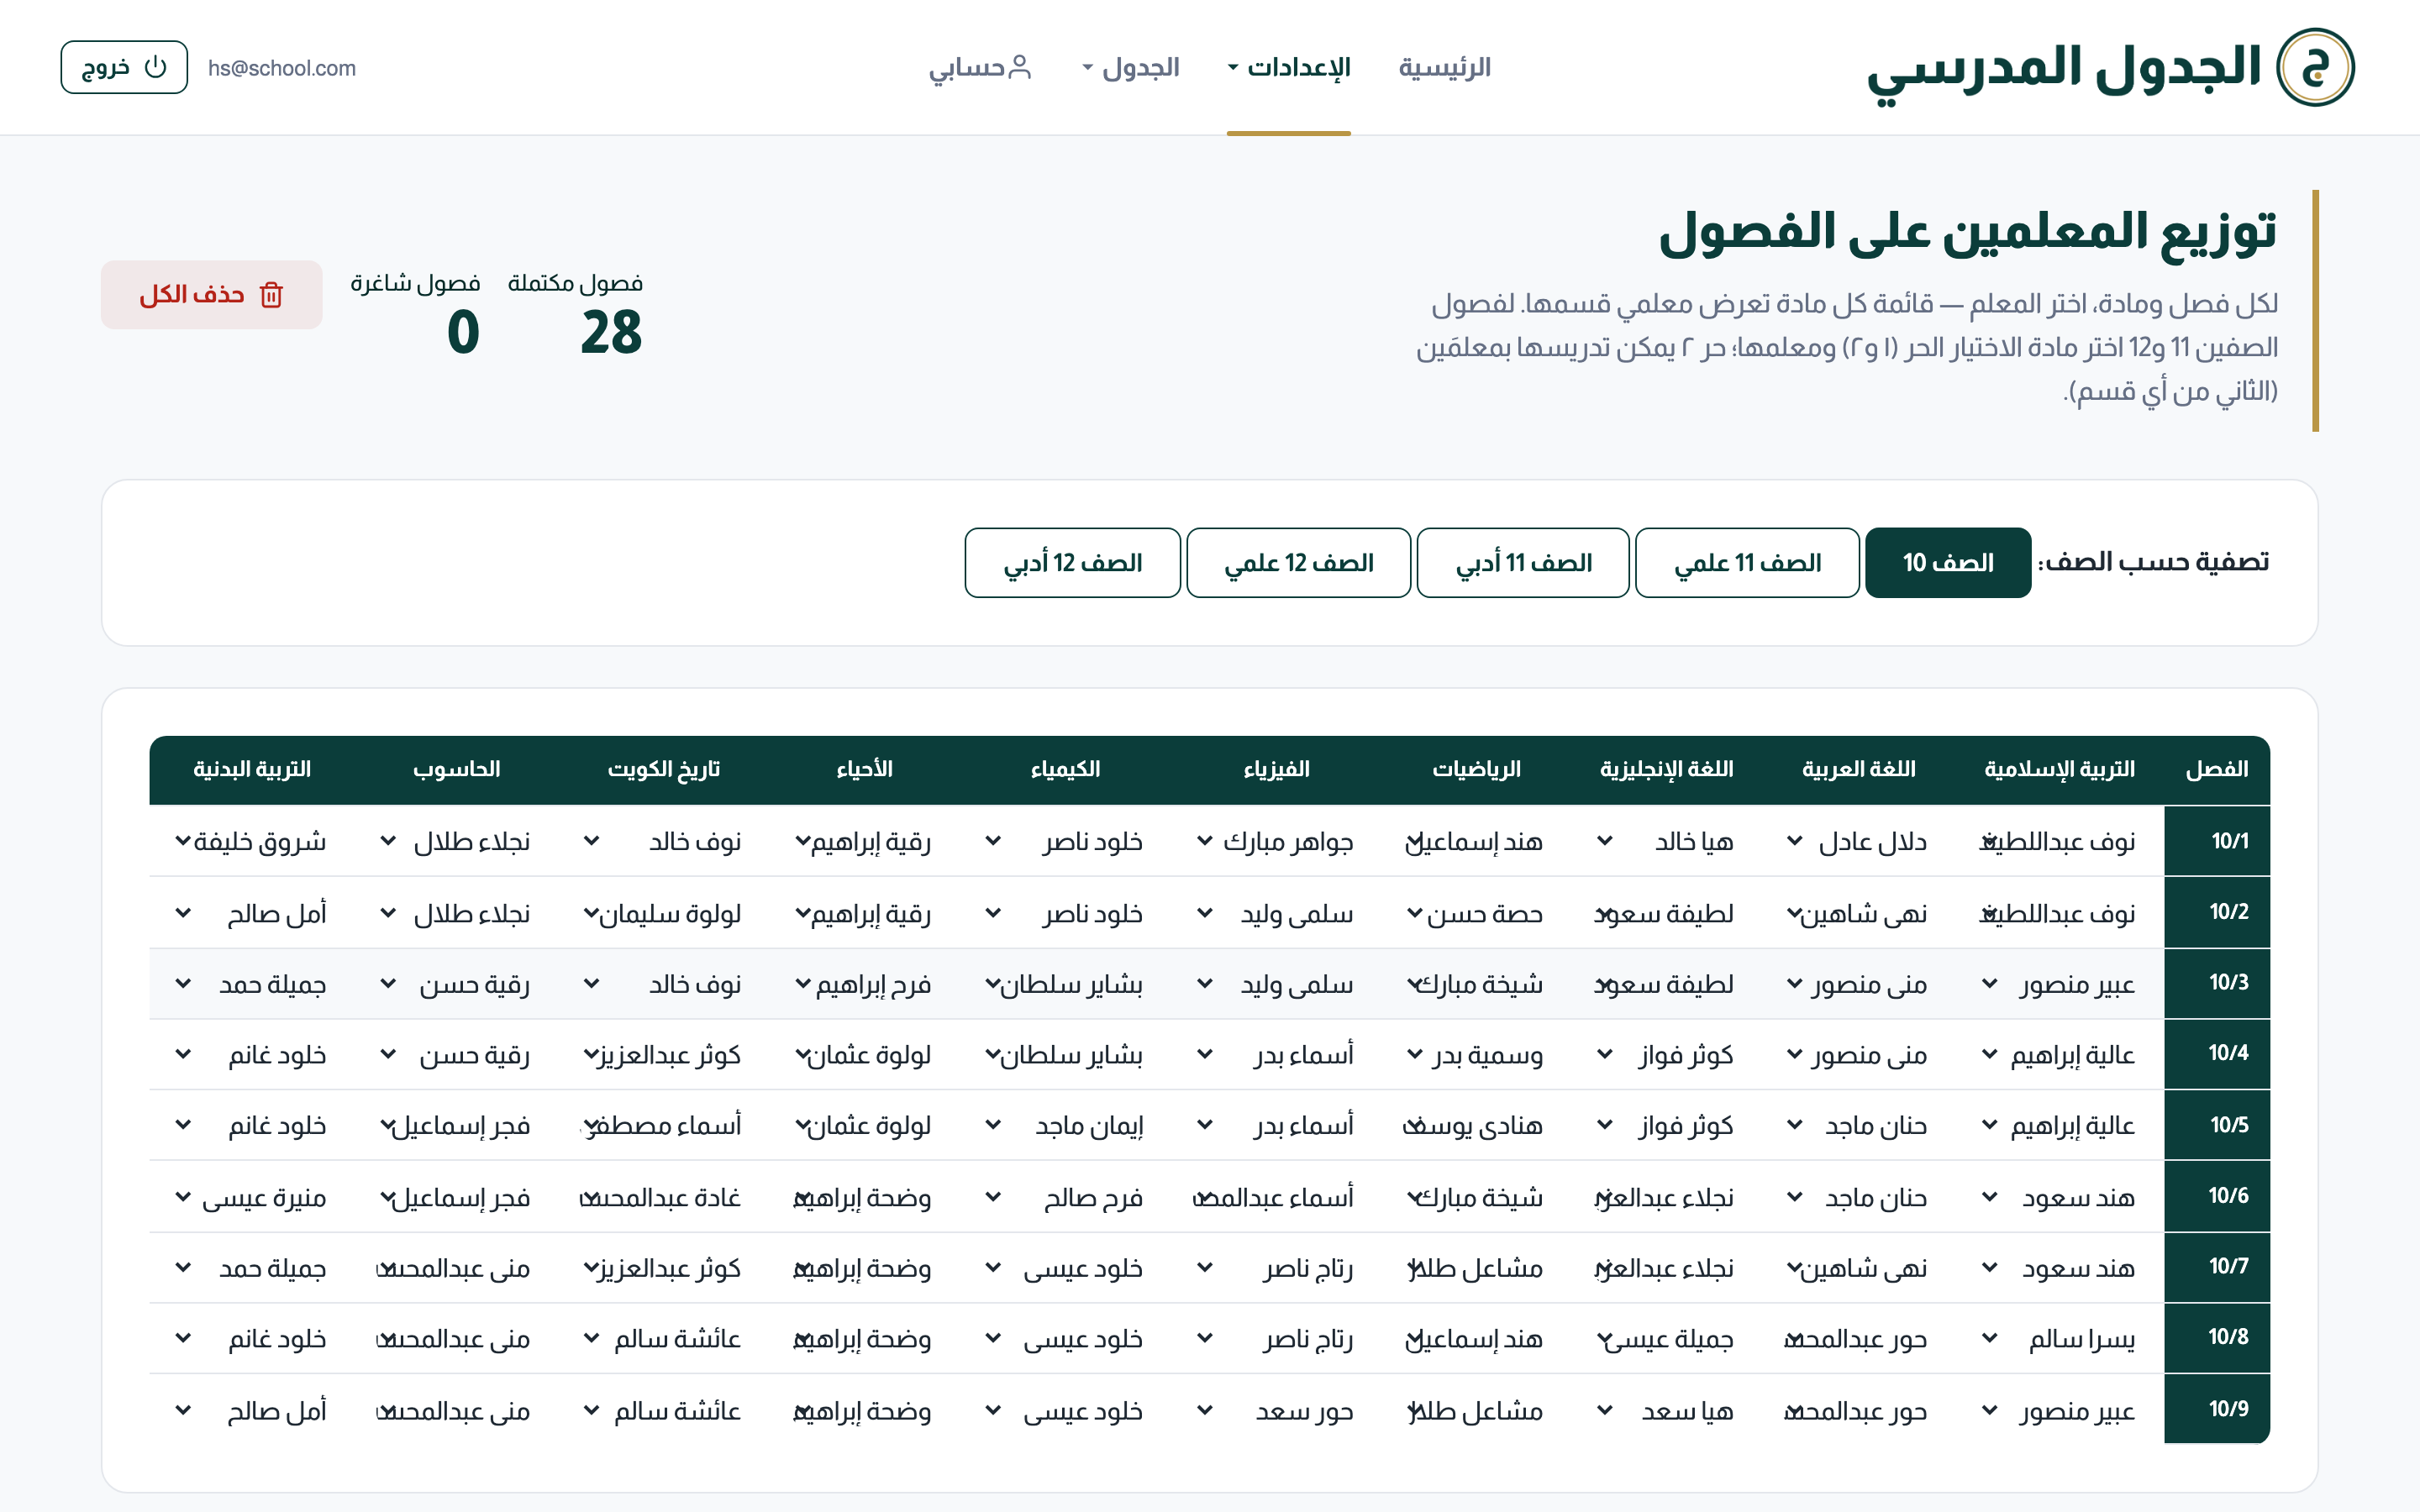Select the الصف 10 filter
Viewport: 2420px width, 1512px height.
(1948, 563)
